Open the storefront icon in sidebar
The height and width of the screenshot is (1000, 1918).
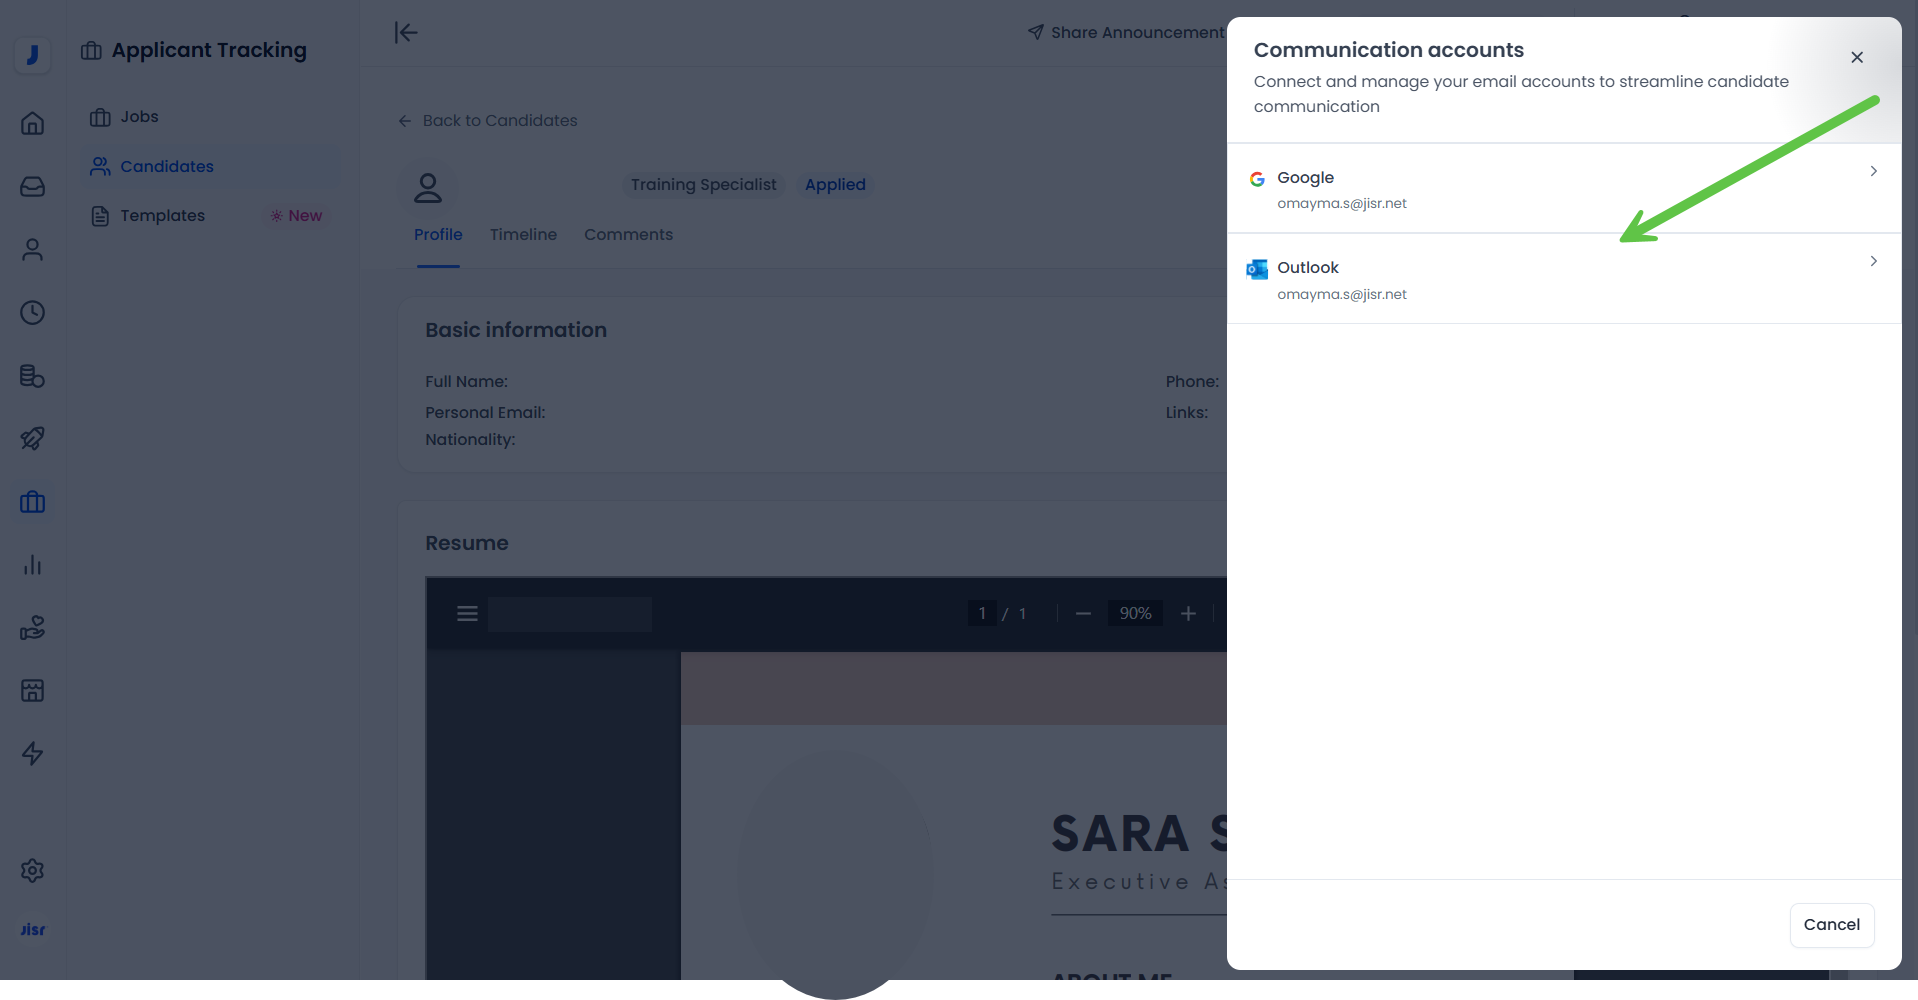click(x=33, y=691)
